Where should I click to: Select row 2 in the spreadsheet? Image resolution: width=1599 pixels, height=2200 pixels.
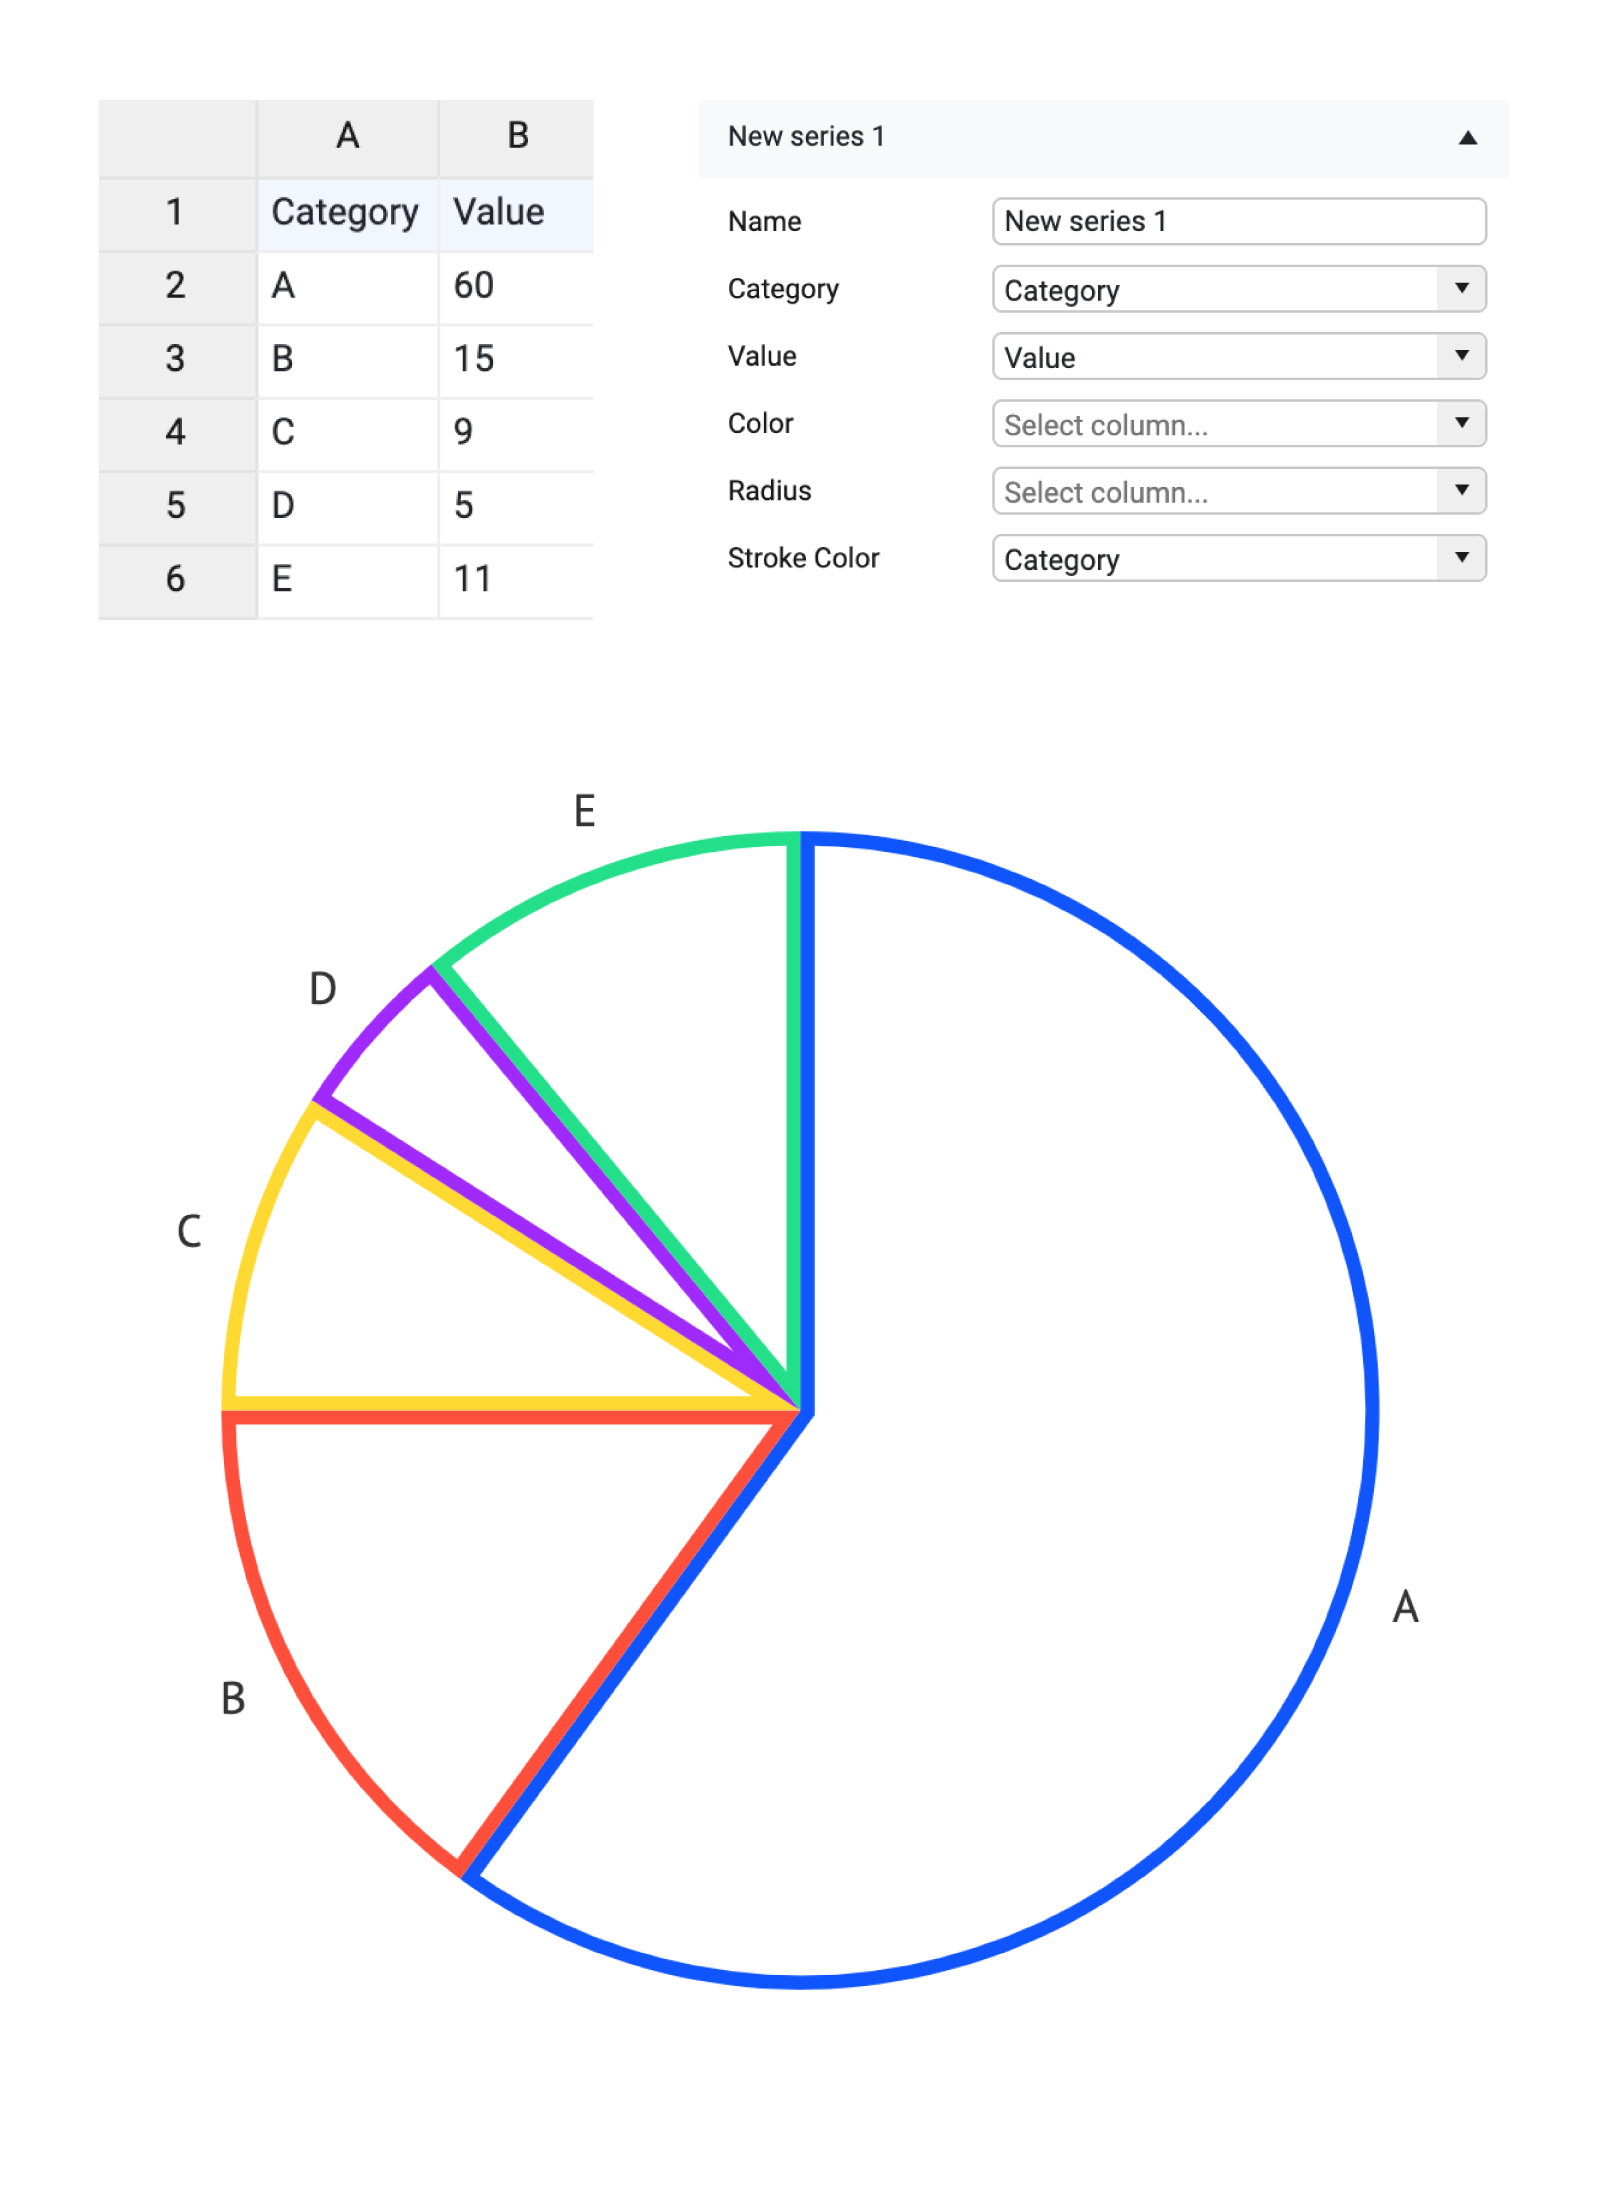176,286
